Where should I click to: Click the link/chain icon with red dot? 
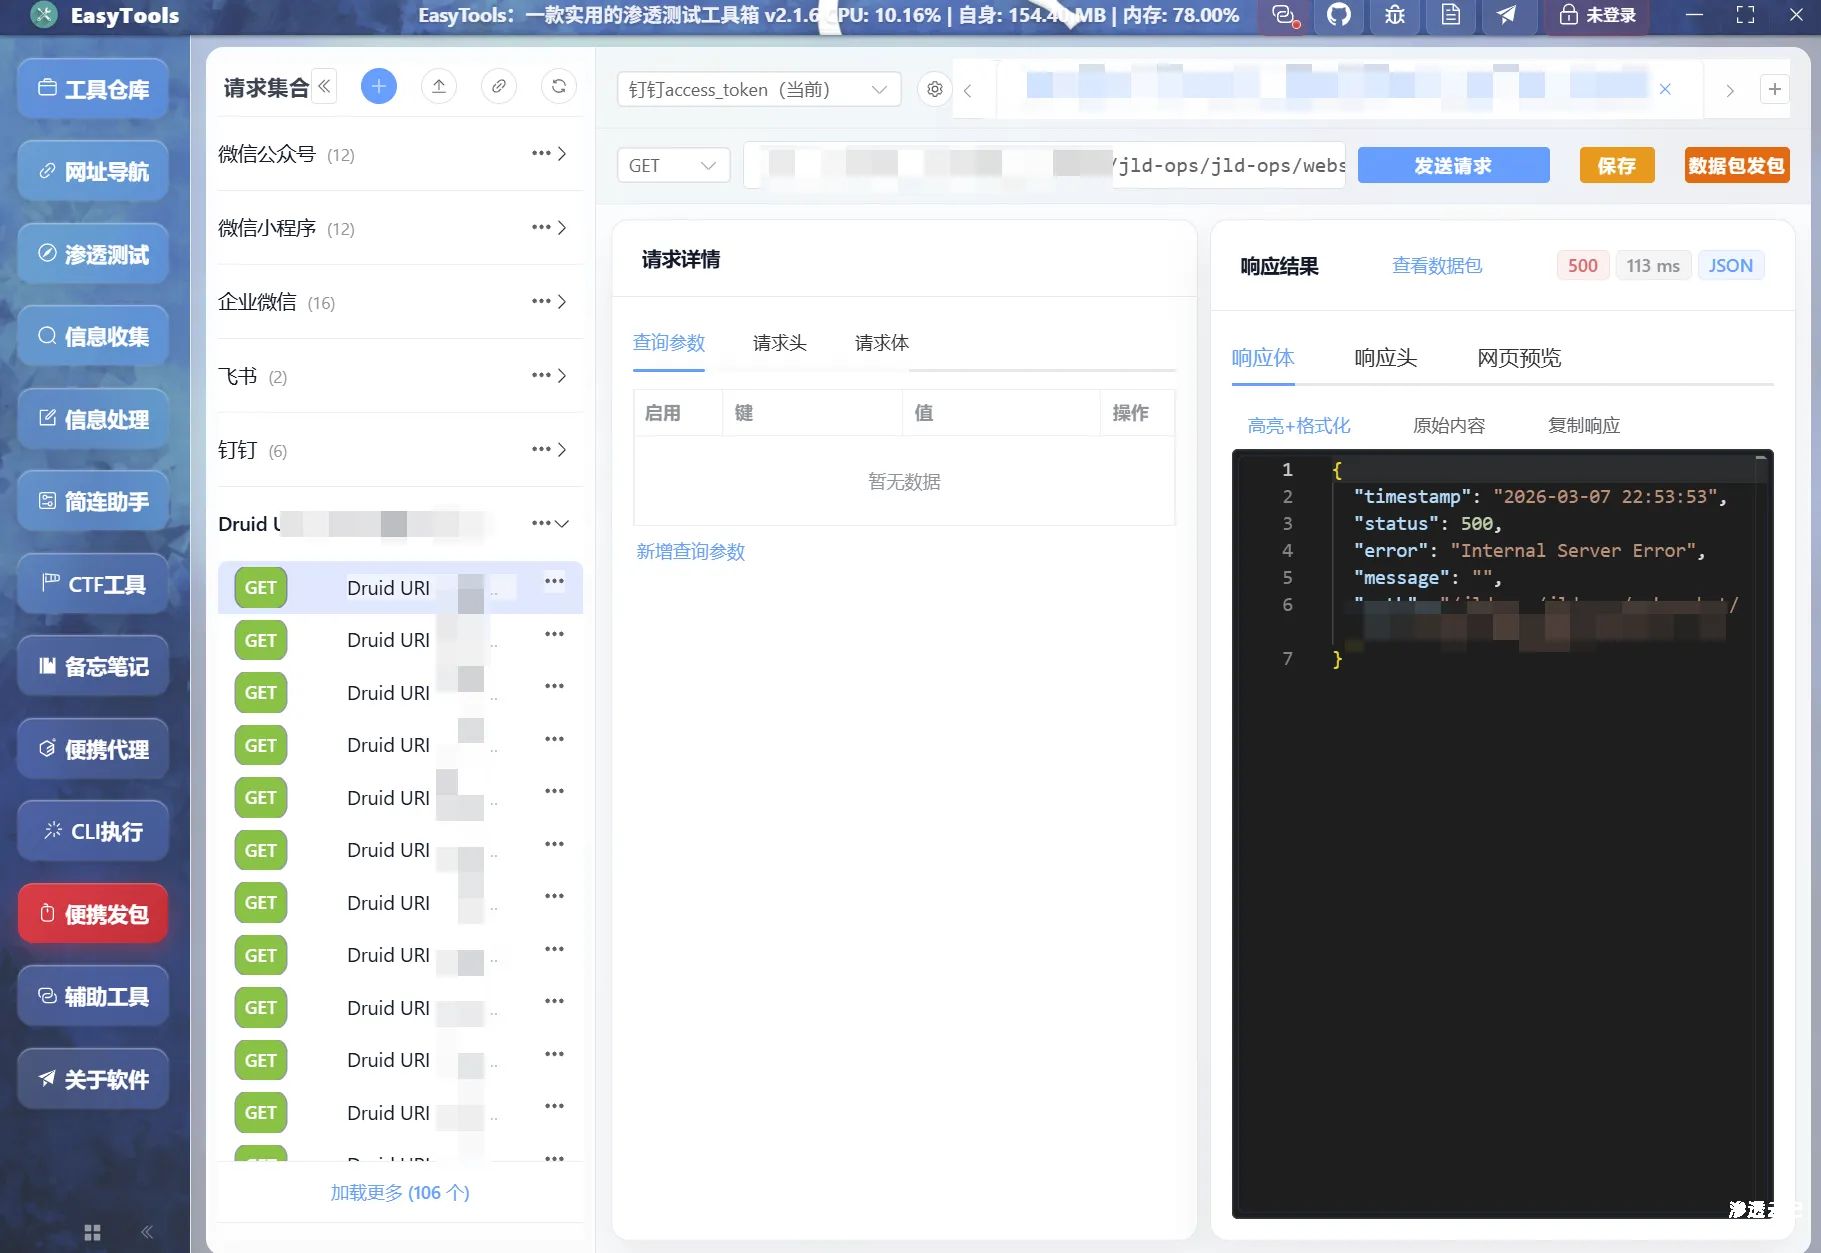(1283, 16)
